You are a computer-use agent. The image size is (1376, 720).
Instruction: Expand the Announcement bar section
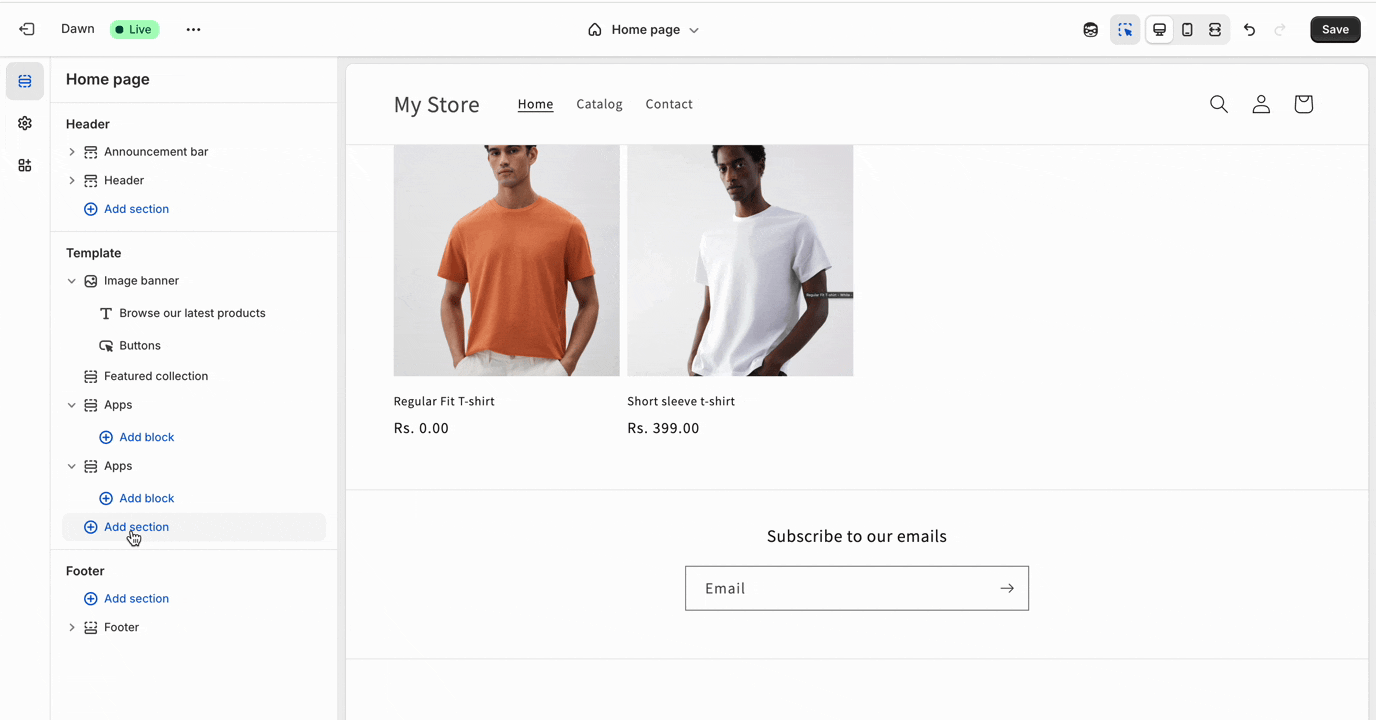click(71, 151)
